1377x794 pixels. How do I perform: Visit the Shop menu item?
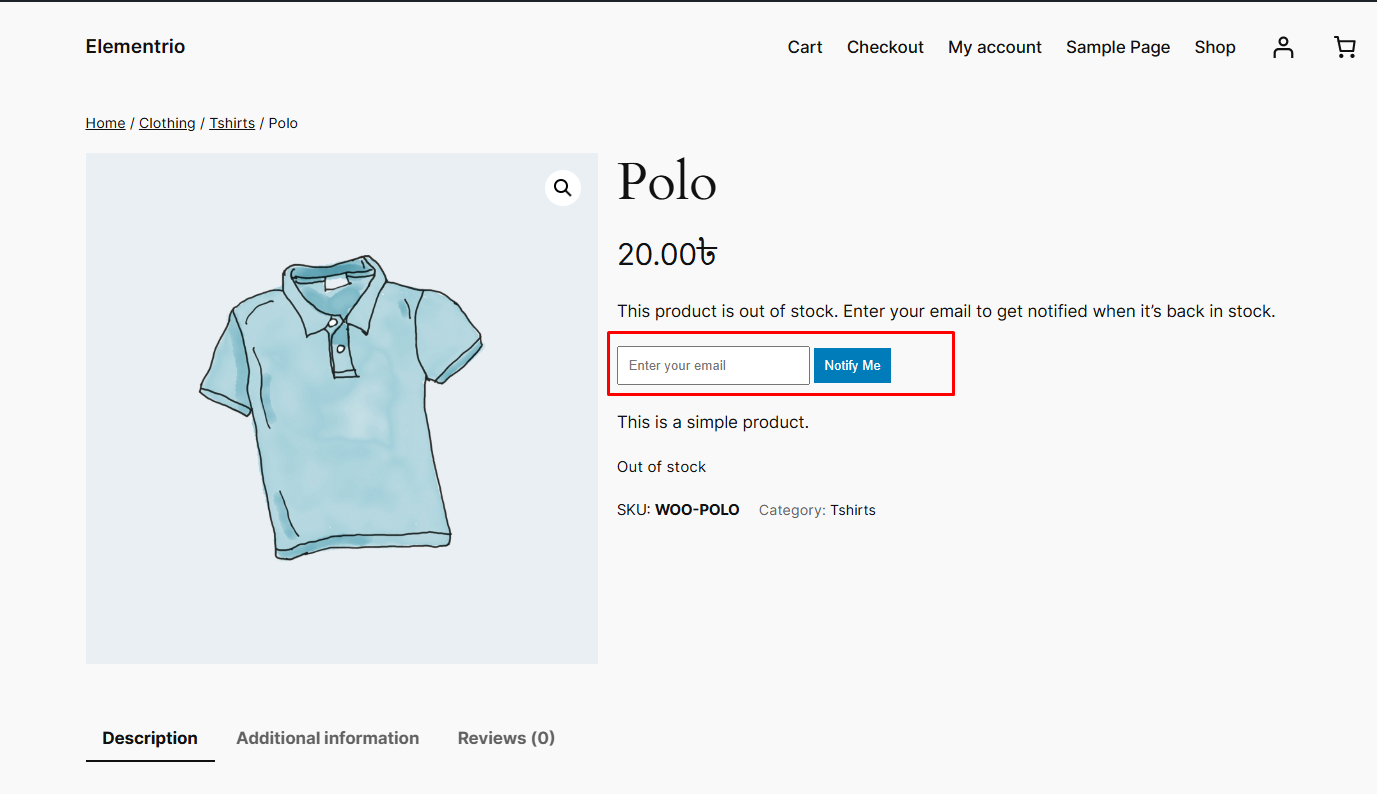point(1215,47)
